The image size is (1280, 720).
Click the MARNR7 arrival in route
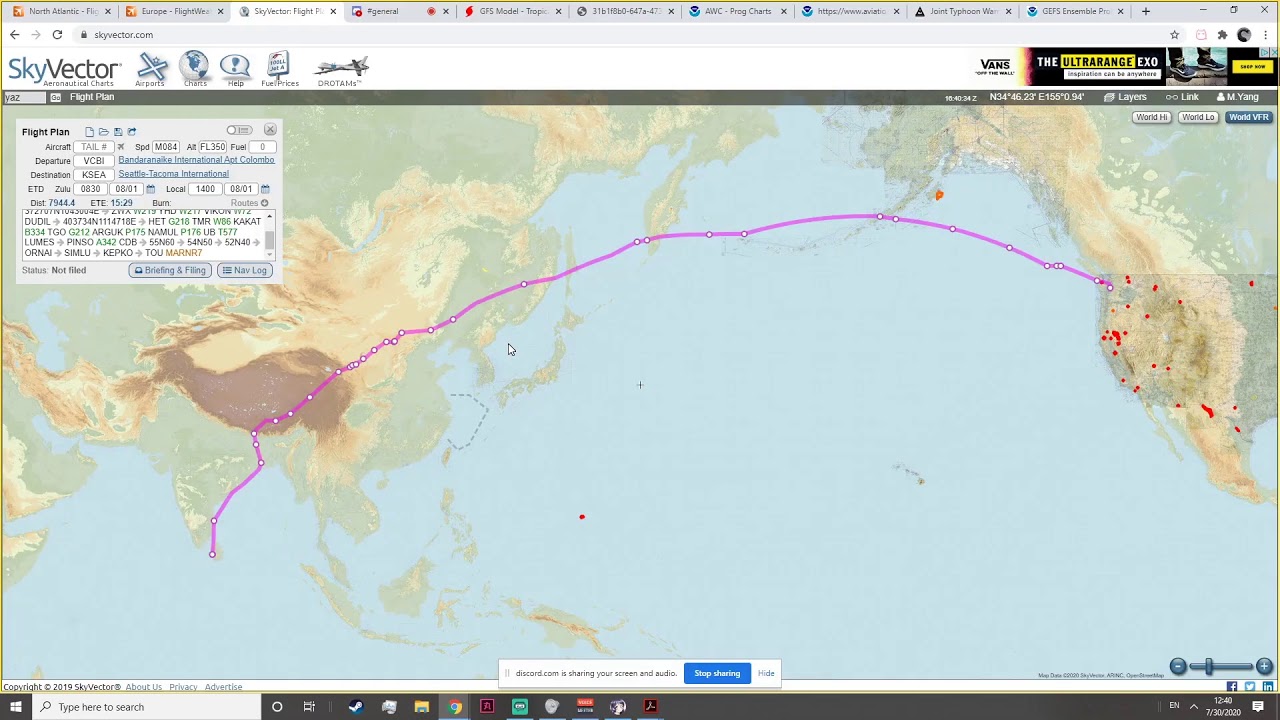[x=184, y=253]
